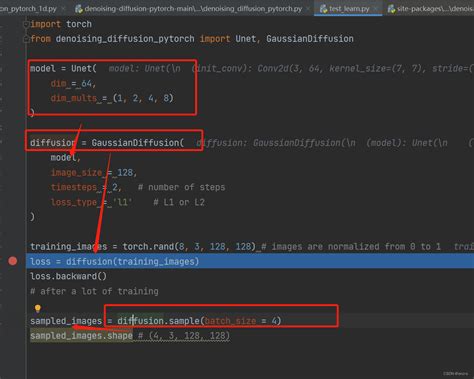The image size is (474, 379).
Task: Click "loss_type = 'l1'" argument
Action: tap(91, 202)
